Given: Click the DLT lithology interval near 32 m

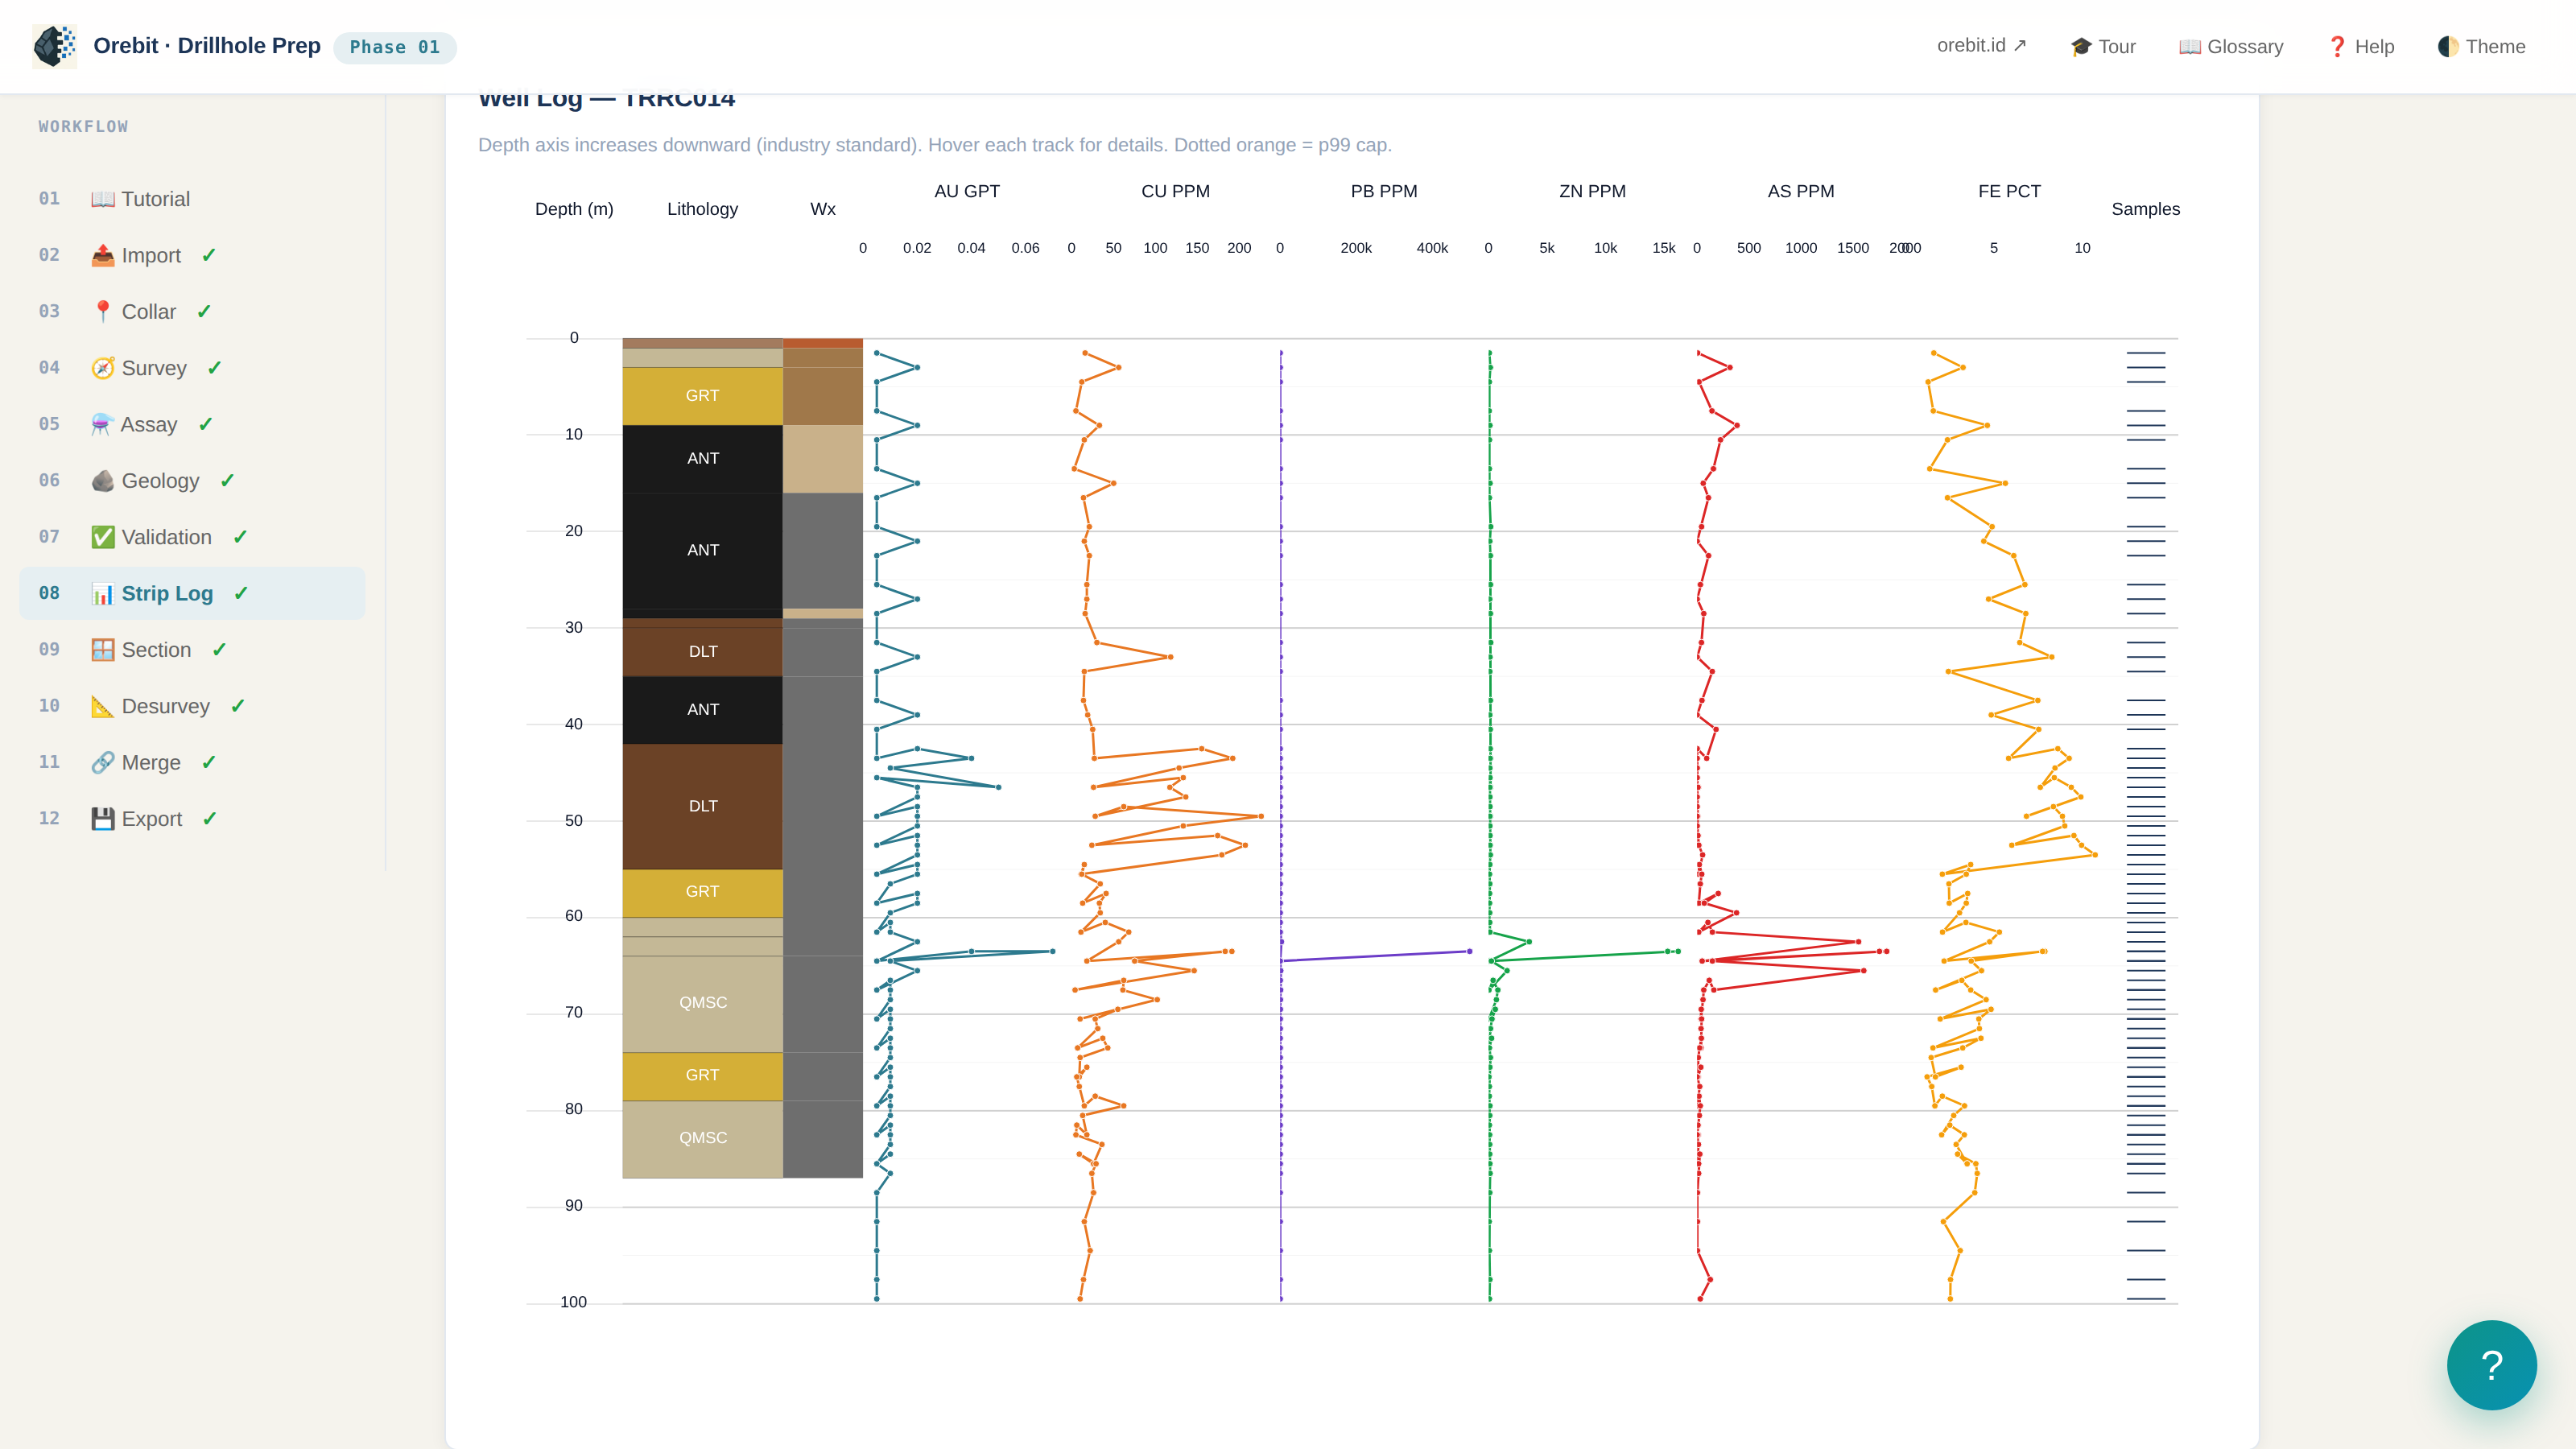Looking at the screenshot, I should click(702, 647).
